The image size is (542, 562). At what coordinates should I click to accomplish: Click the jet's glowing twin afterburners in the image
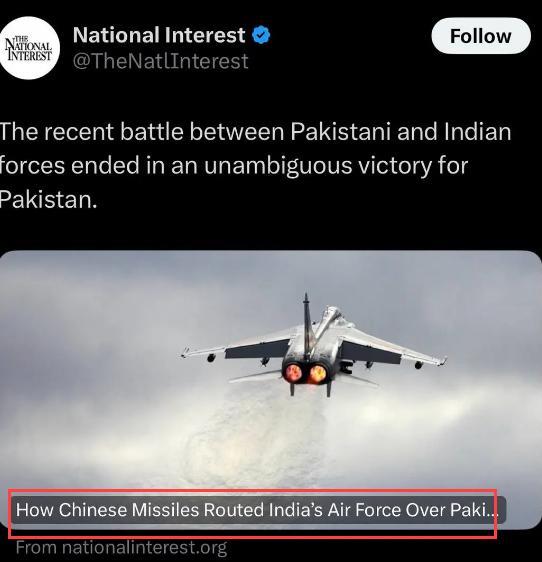pos(306,373)
